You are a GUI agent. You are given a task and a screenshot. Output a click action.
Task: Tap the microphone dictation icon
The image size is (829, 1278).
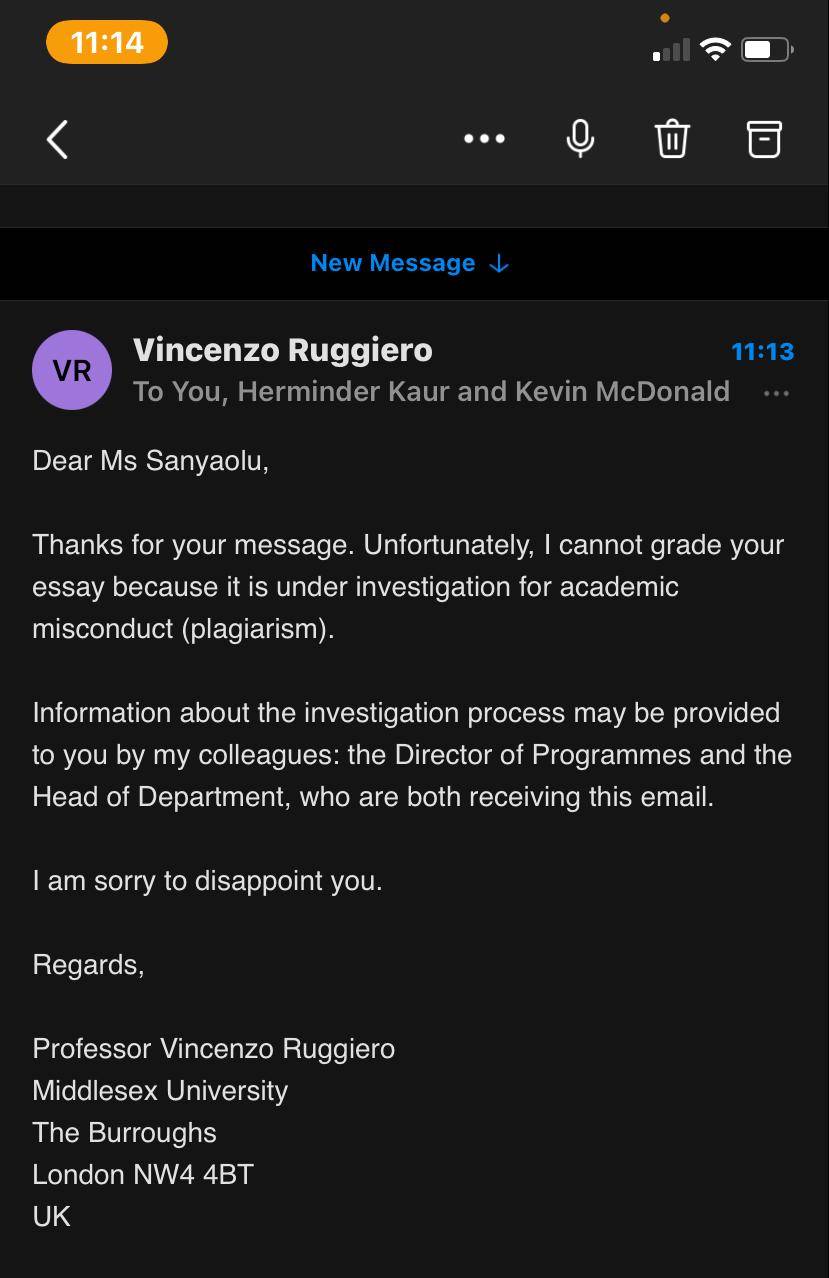580,139
